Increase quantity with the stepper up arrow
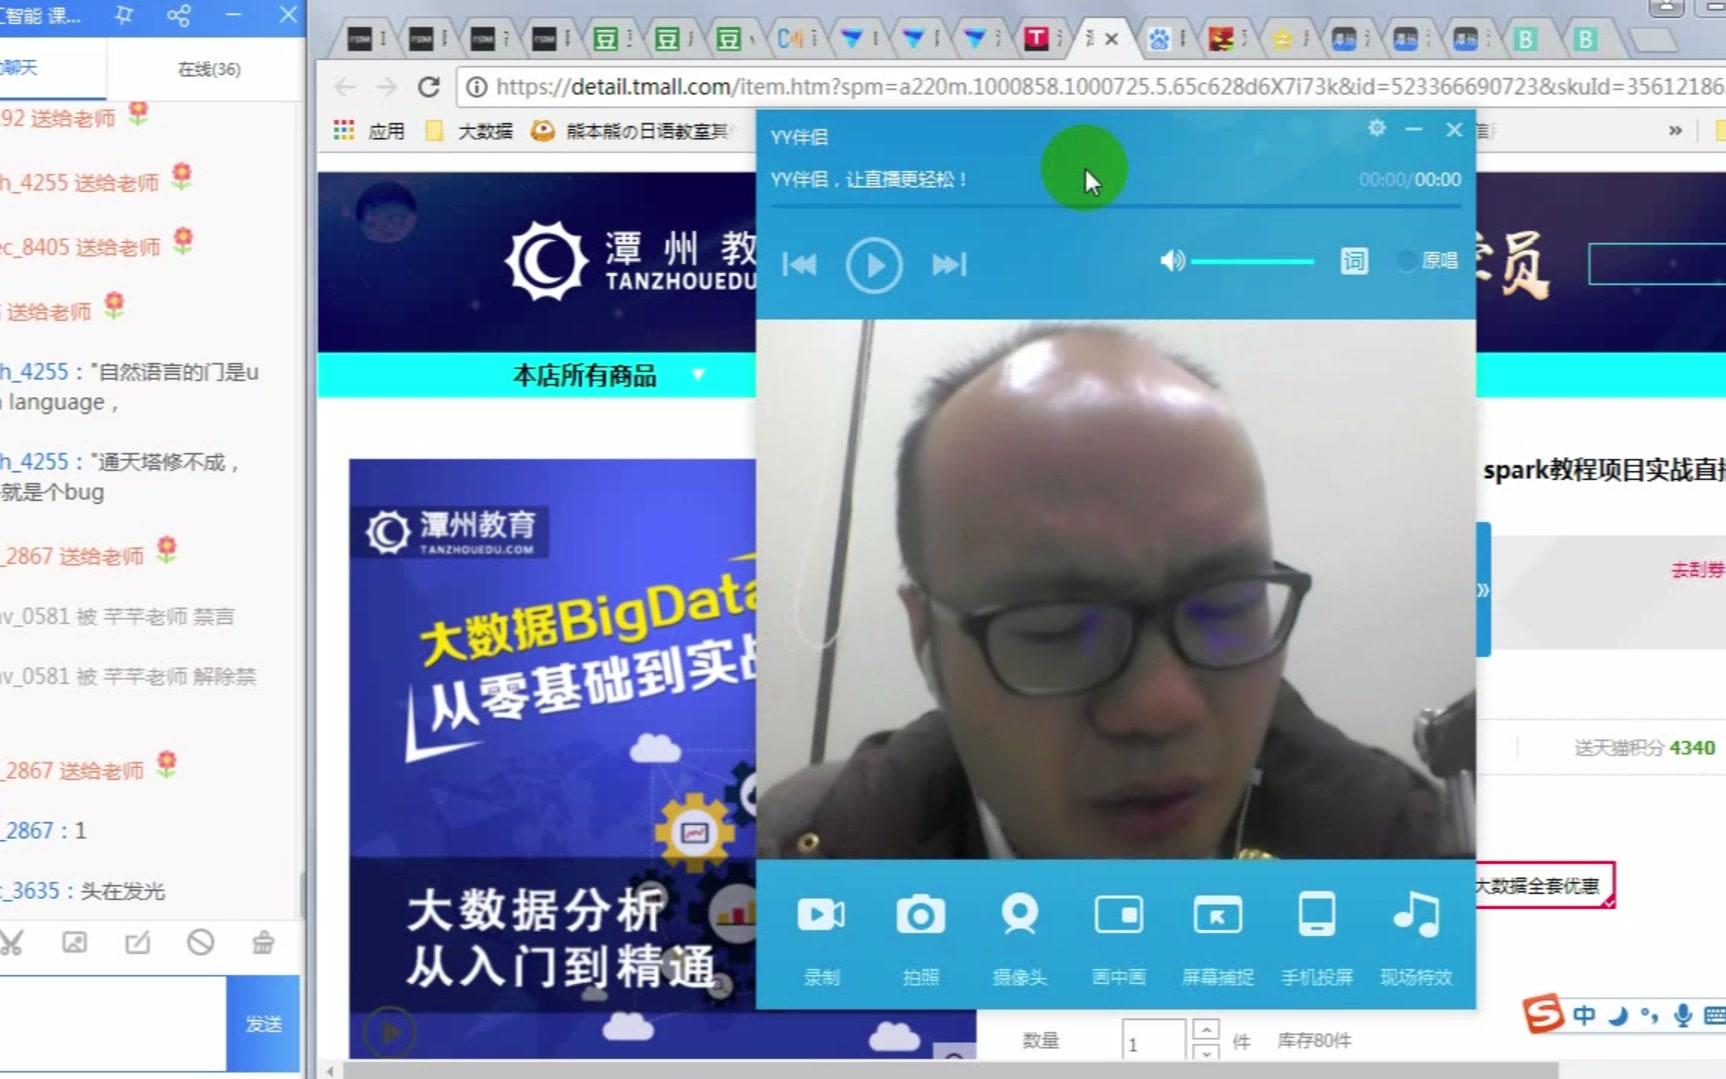This screenshot has height=1079, width=1726. (x=1208, y=1028)
